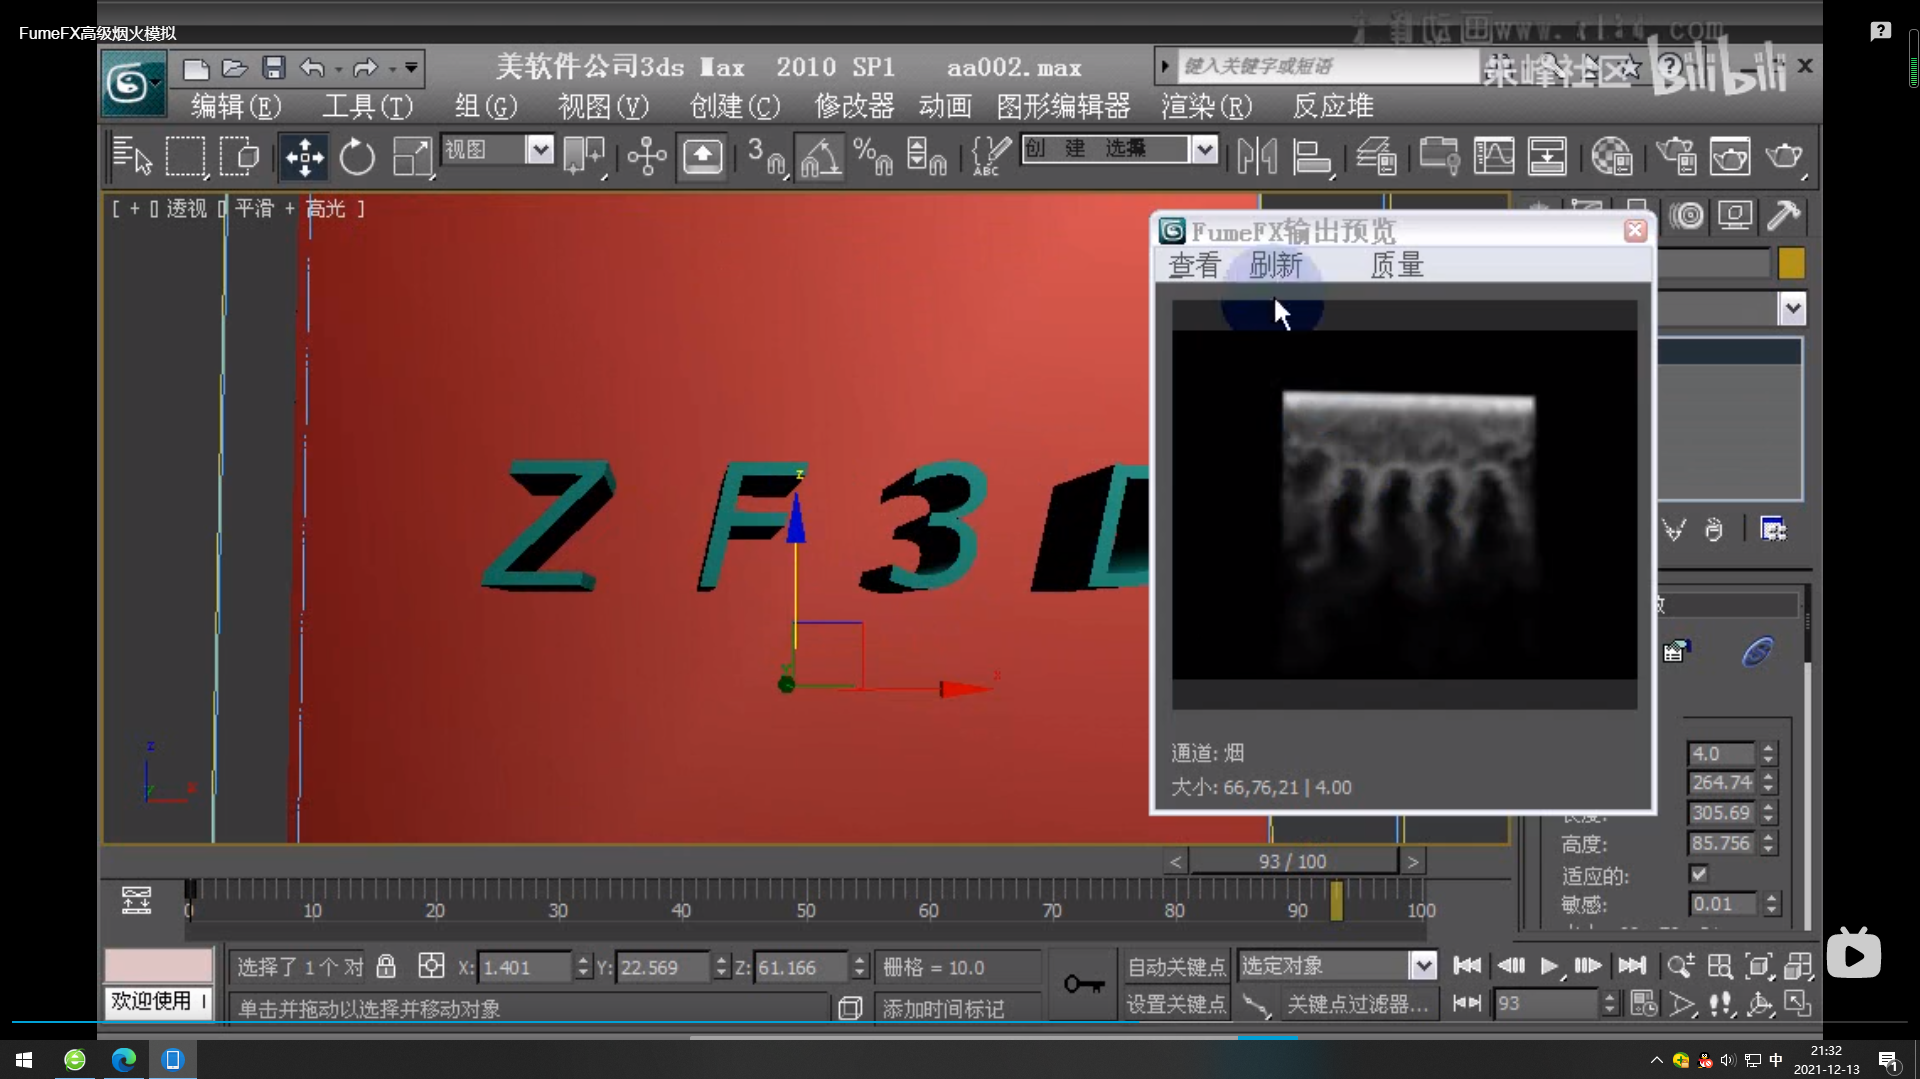Image resolution: width=1920 pixels, height=1079 pixels.
Task: Expand the undo history dropdown arrow
Action: [x=338, y=69]
